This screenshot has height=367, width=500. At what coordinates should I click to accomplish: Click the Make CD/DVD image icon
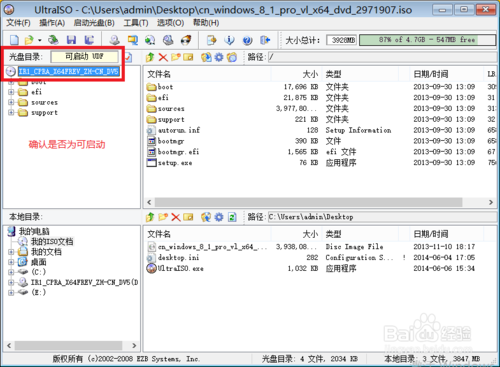[x=115, y=40]
